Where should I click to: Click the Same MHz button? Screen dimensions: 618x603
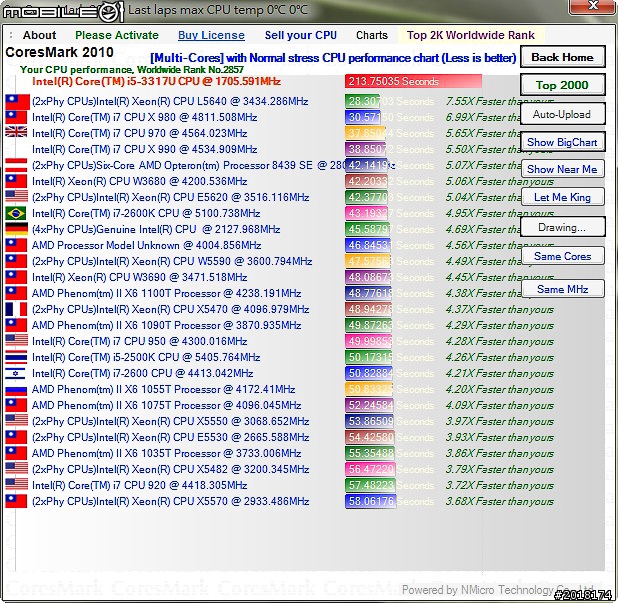coord(562,289)
